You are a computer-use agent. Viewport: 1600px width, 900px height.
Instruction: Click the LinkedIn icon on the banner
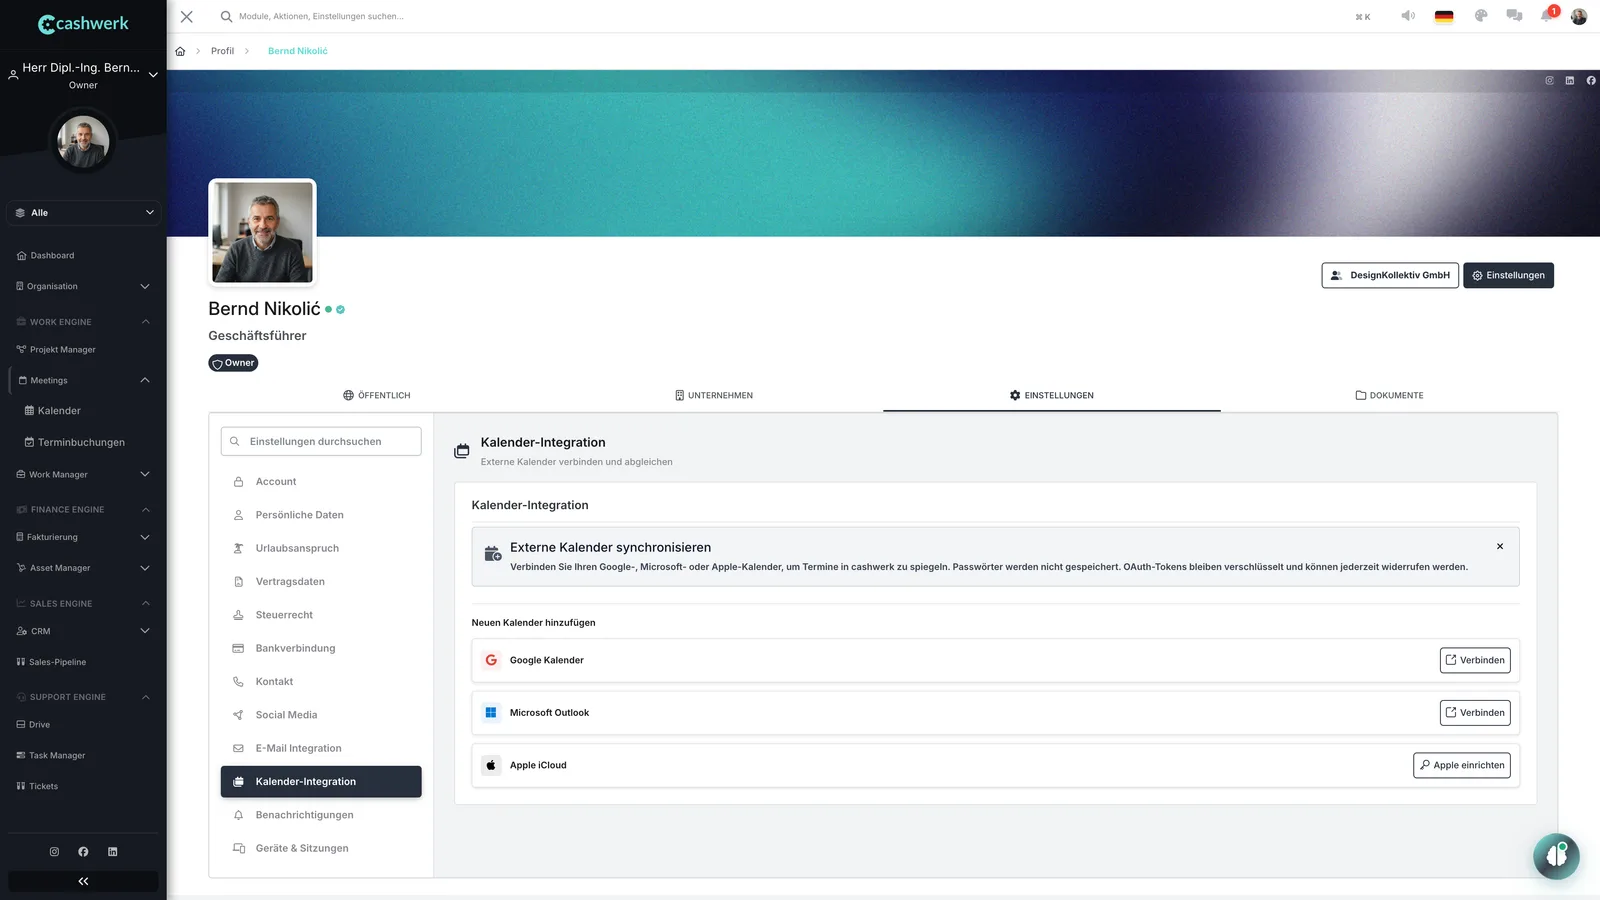click(x=1570, y=81)
